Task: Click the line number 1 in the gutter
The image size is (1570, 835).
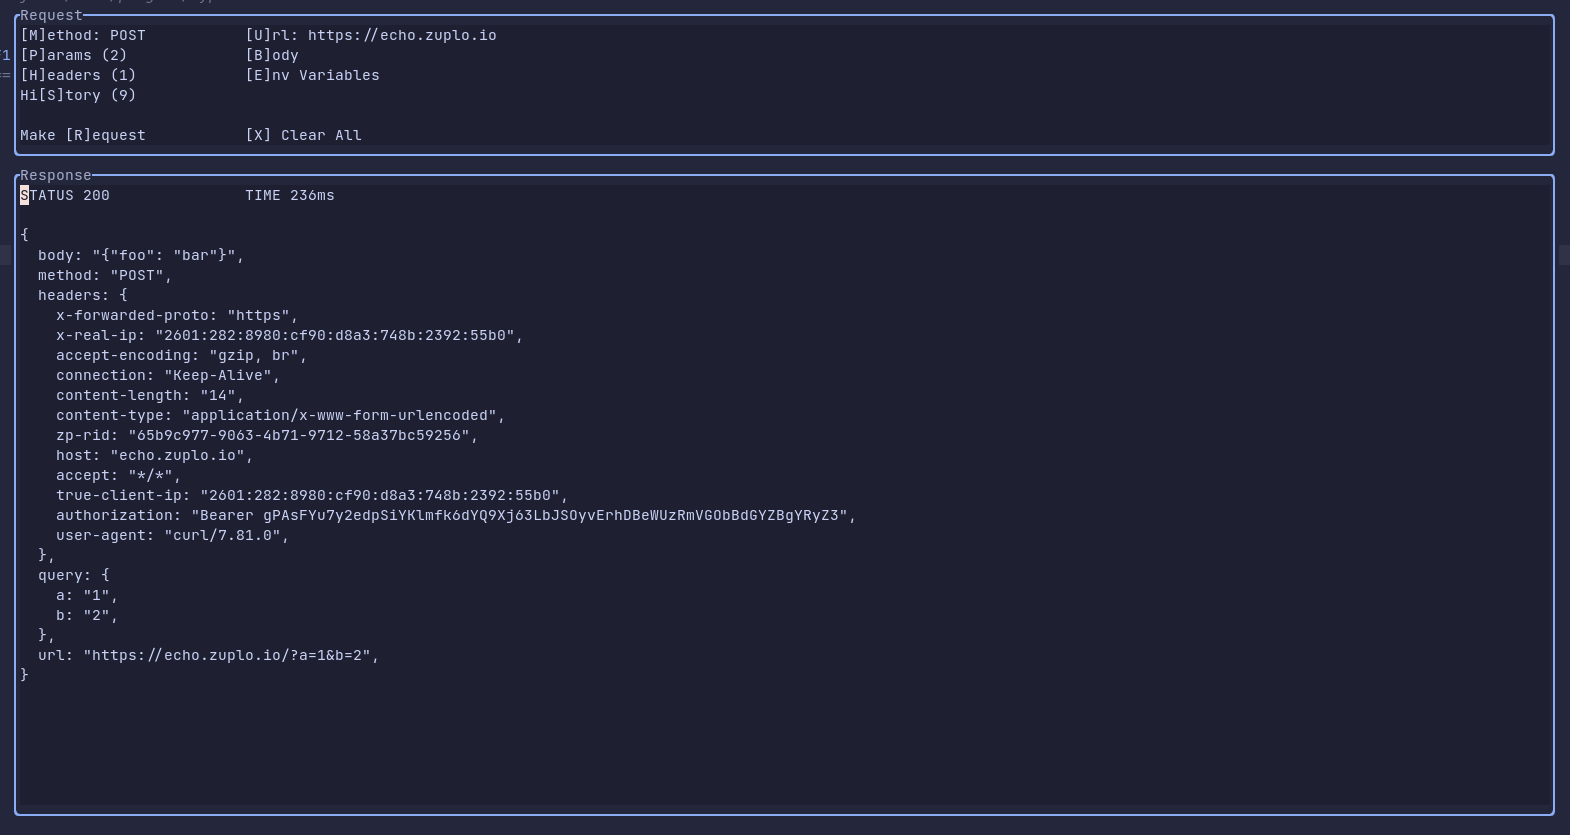Action: point(5,55)
